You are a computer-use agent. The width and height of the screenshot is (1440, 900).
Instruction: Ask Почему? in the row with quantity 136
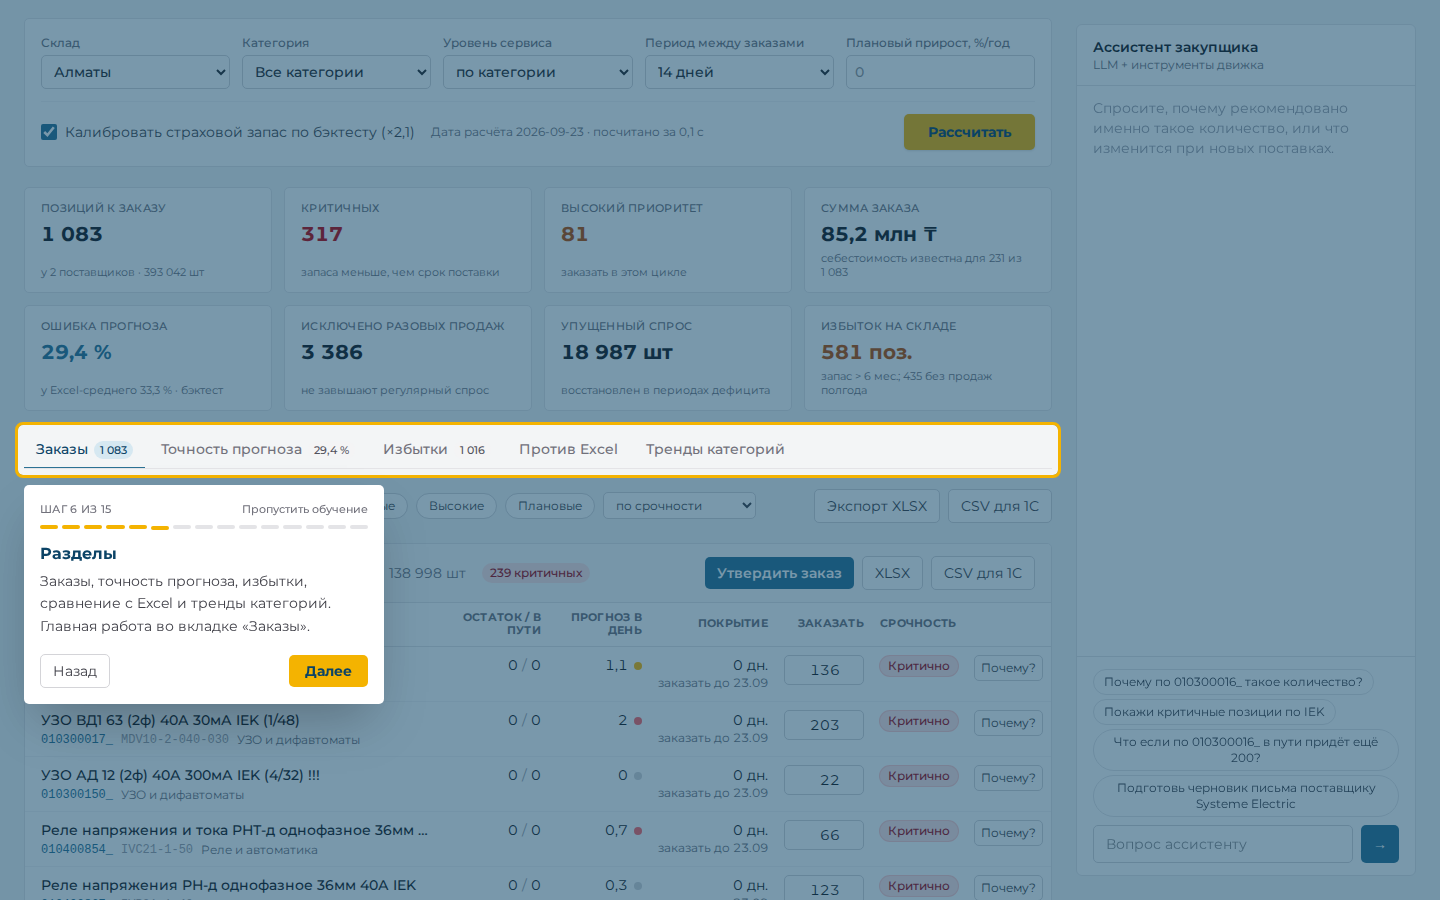click(1008, 668)
